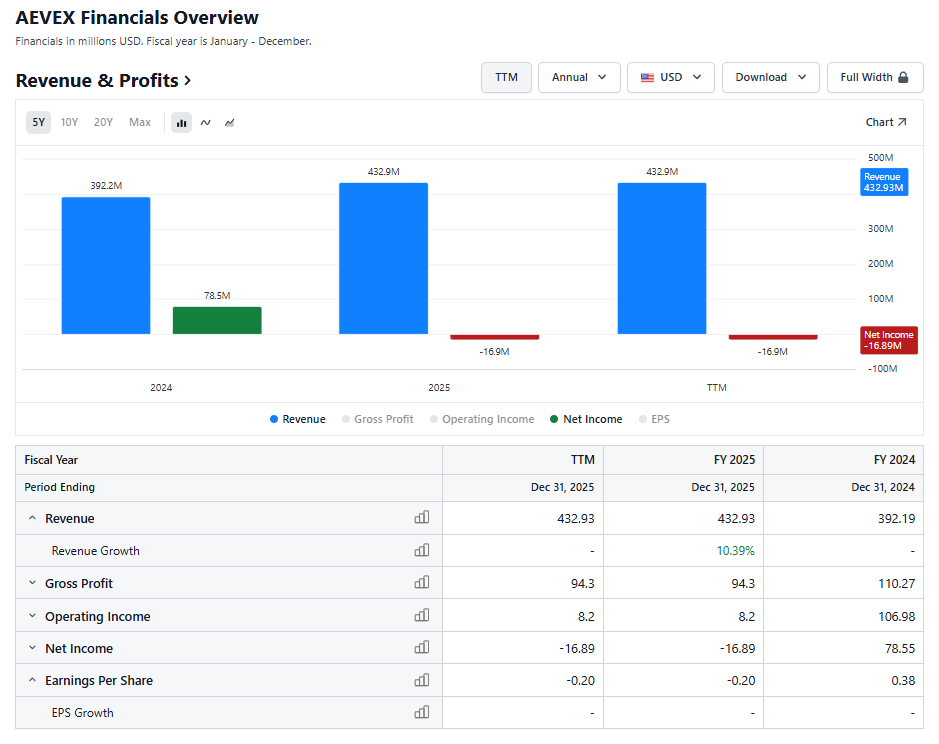Click chart icon in Operating Income row
This screenshot has width=939, height=744.
422,615
